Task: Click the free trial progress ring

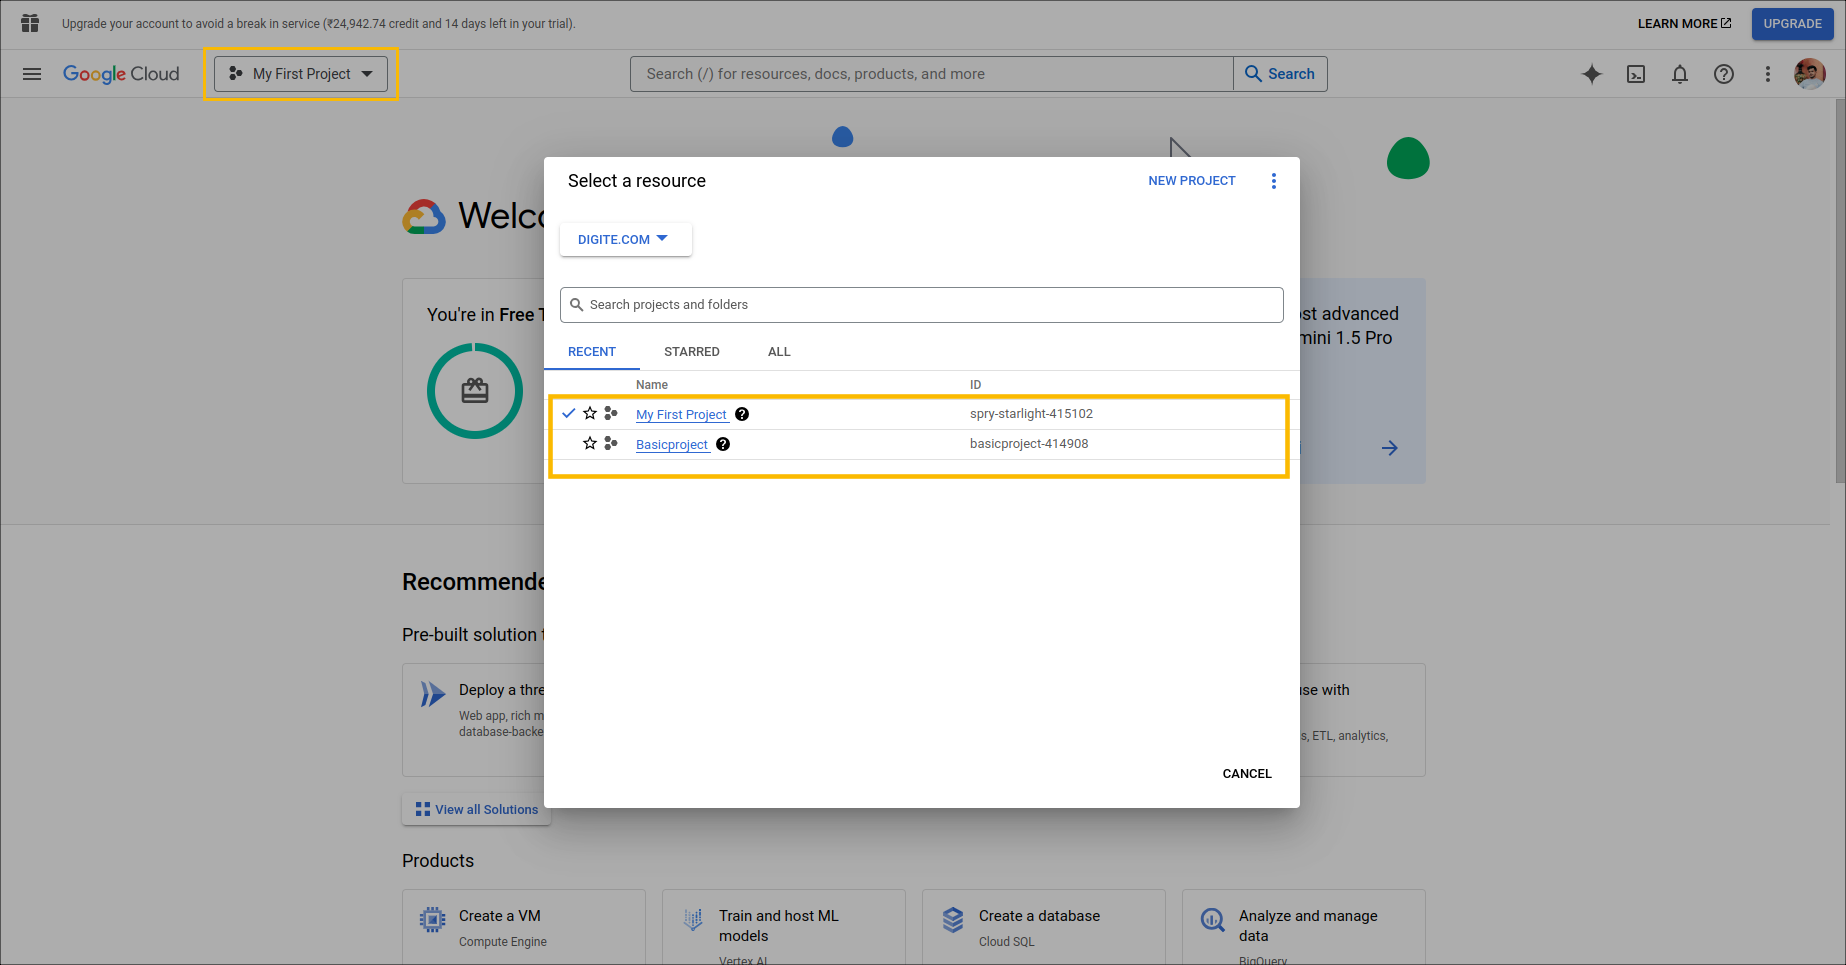Action: tap(475, 391)
